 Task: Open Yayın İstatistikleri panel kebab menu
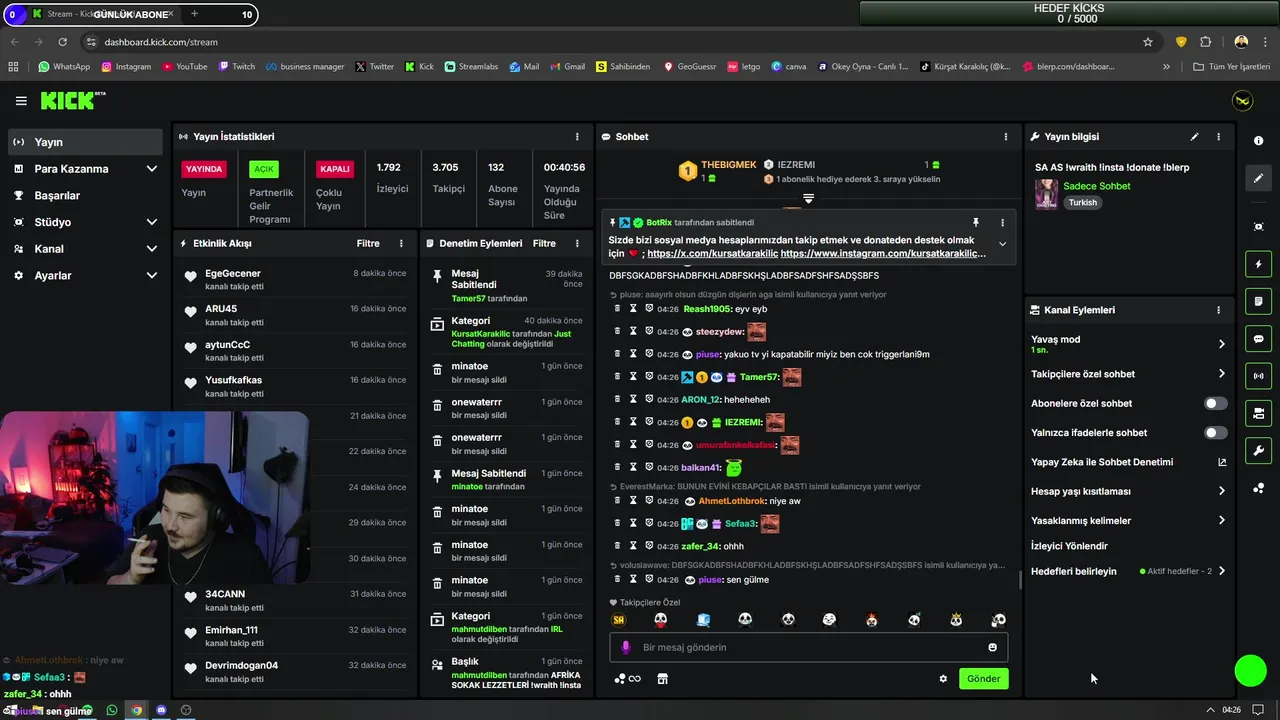point(577,136)
